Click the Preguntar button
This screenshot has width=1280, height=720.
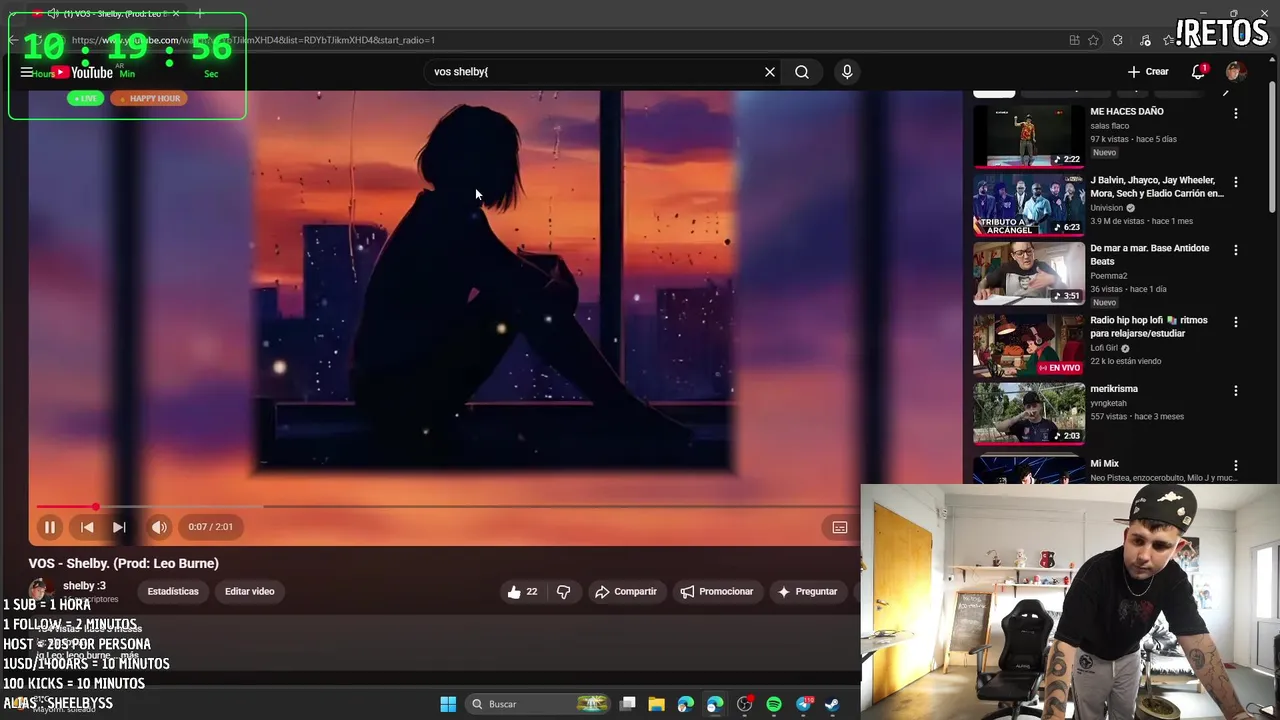(808, 592)
